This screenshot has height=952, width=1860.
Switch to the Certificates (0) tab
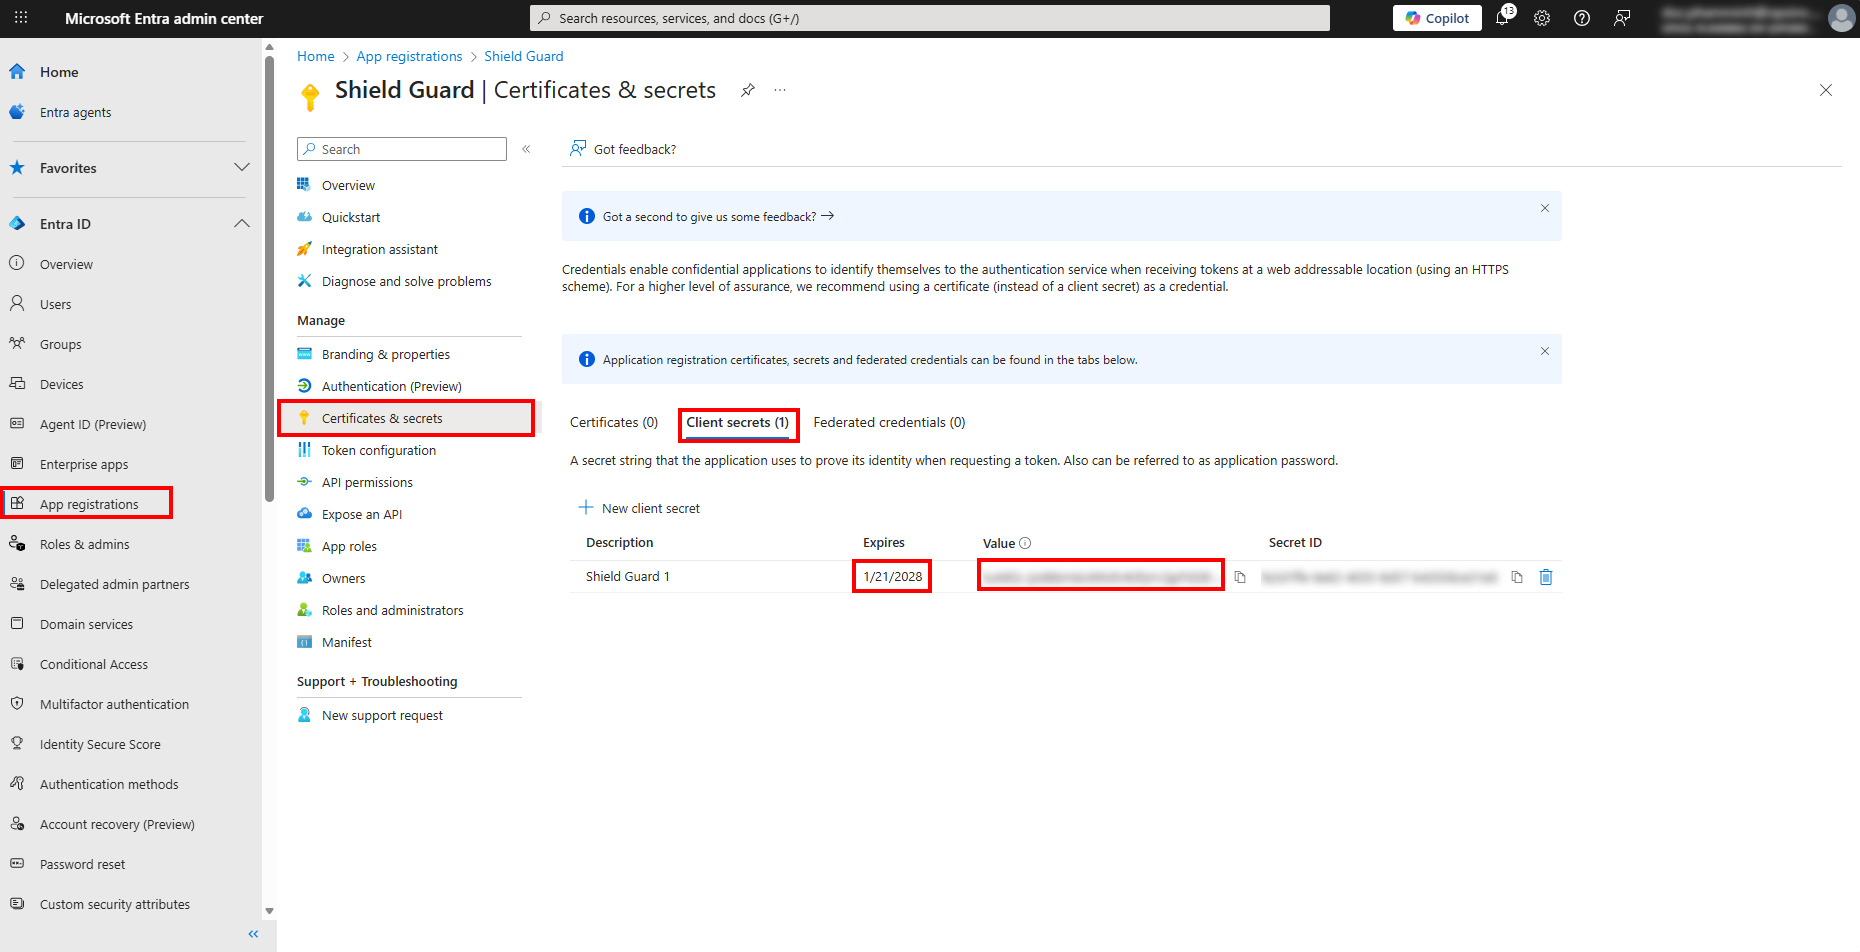(613, 422)
